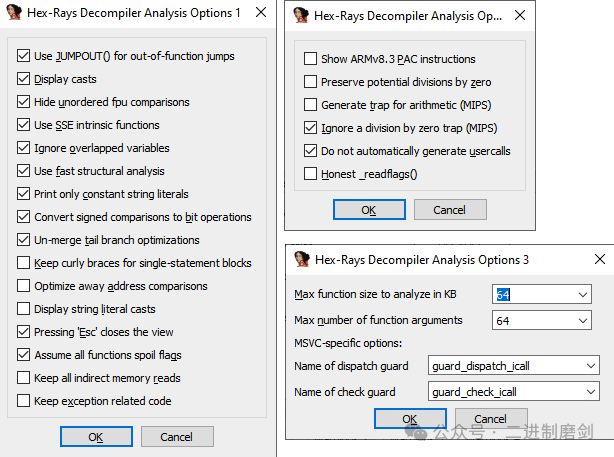Click OK in the truncated 'Analysis Op...' dialog
The width and height of the screenshot is (614, 457).
point(369,210)
